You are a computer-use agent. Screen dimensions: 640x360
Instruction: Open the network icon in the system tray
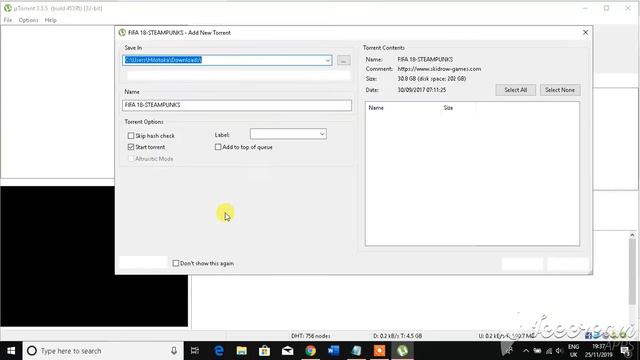click(x=549, y=351)
